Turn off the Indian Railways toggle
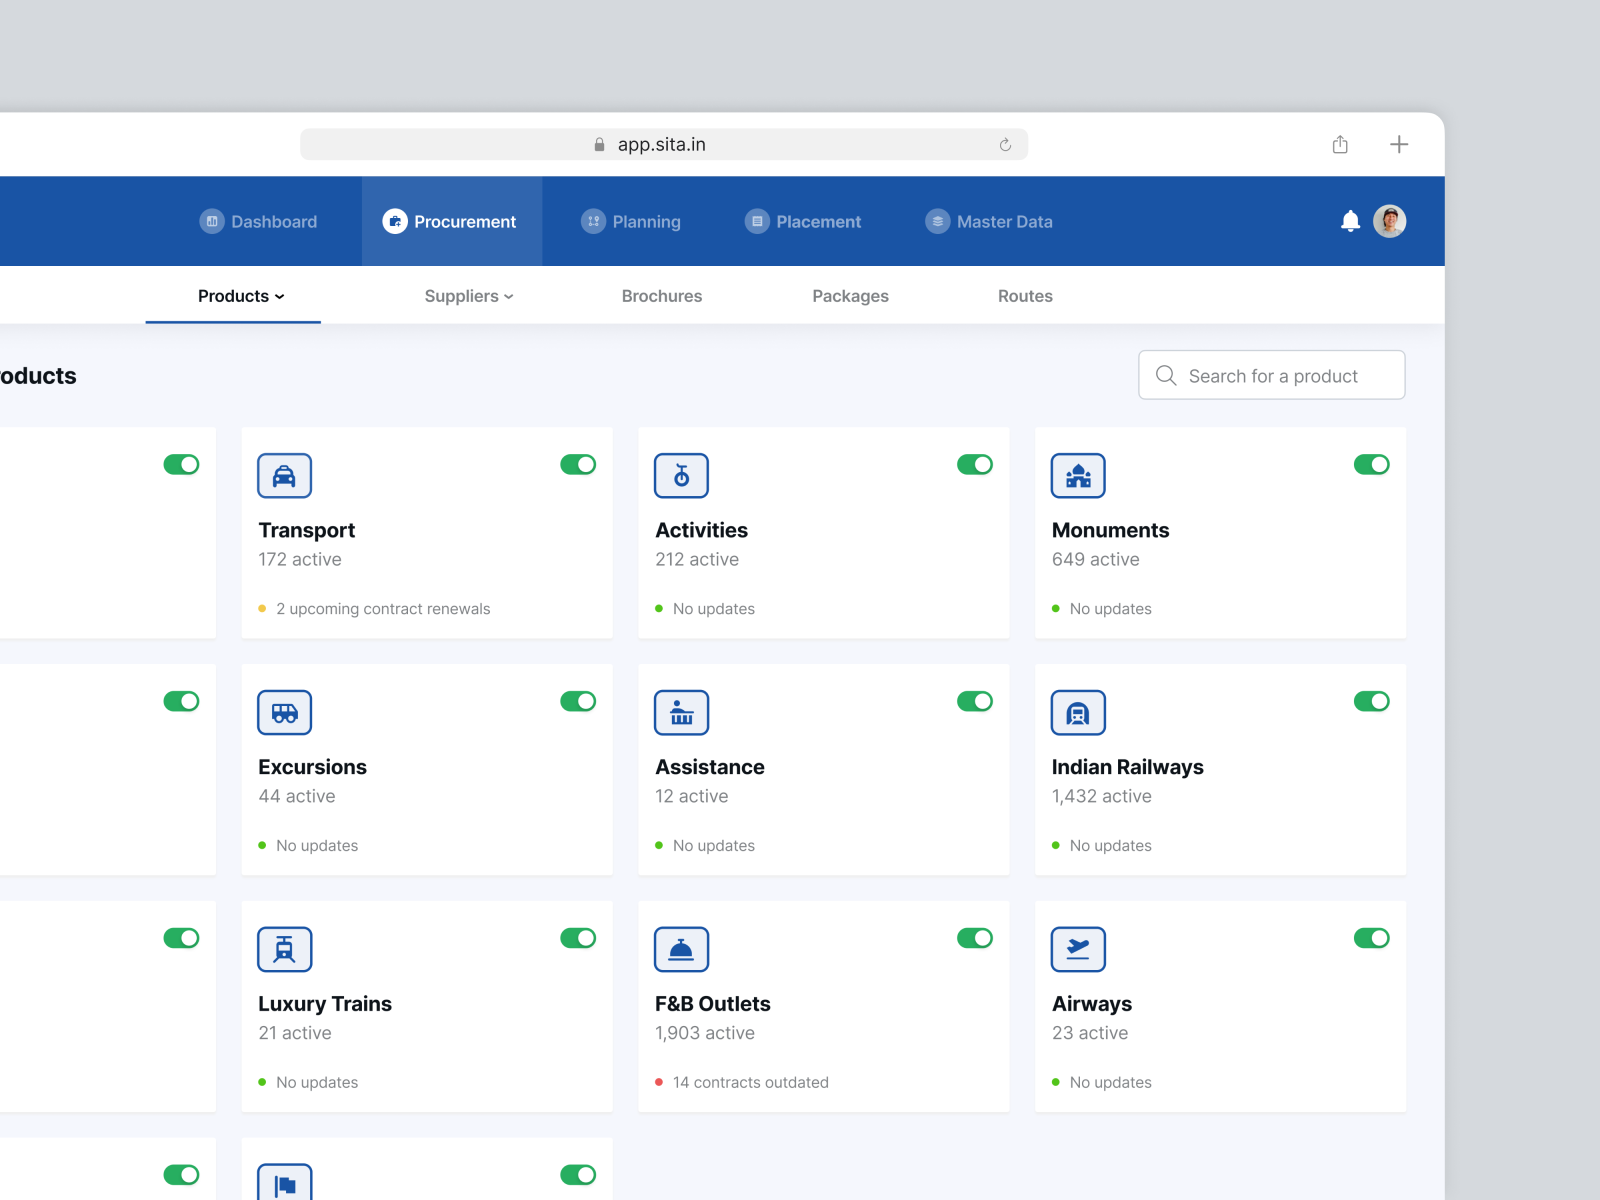 (x=1371, y=701)
